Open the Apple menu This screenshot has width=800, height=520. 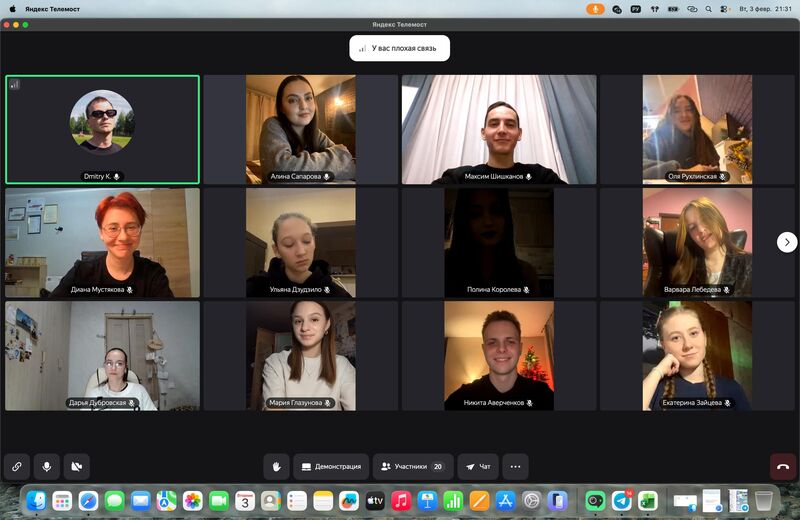pos(12,8)
